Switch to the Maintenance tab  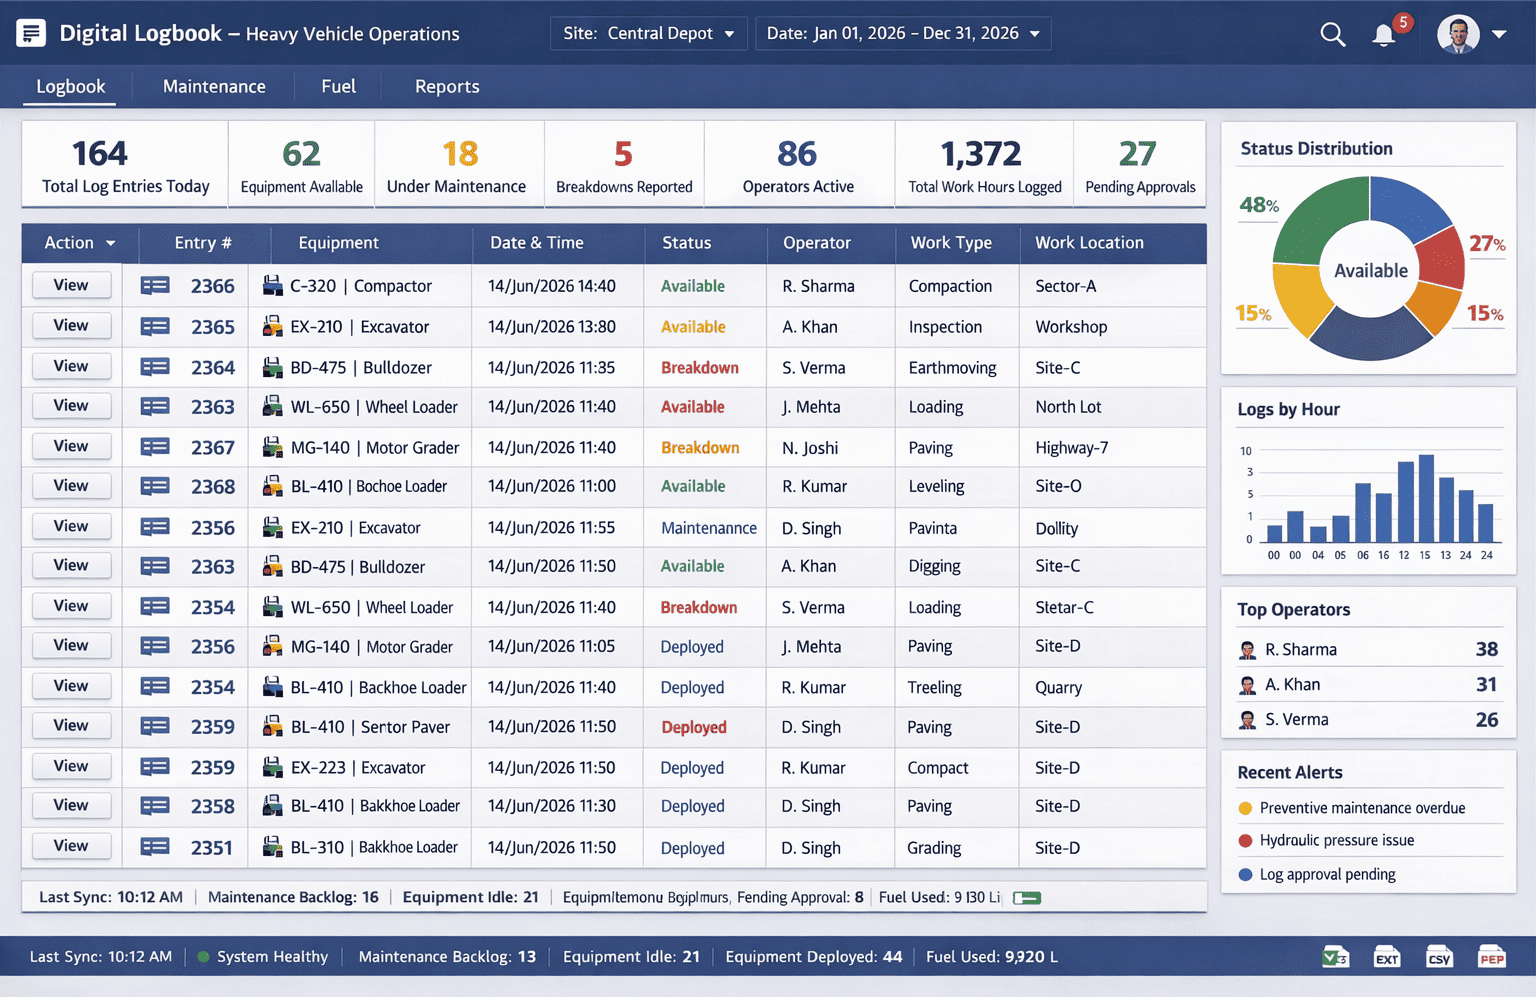[x=213, y=86]
